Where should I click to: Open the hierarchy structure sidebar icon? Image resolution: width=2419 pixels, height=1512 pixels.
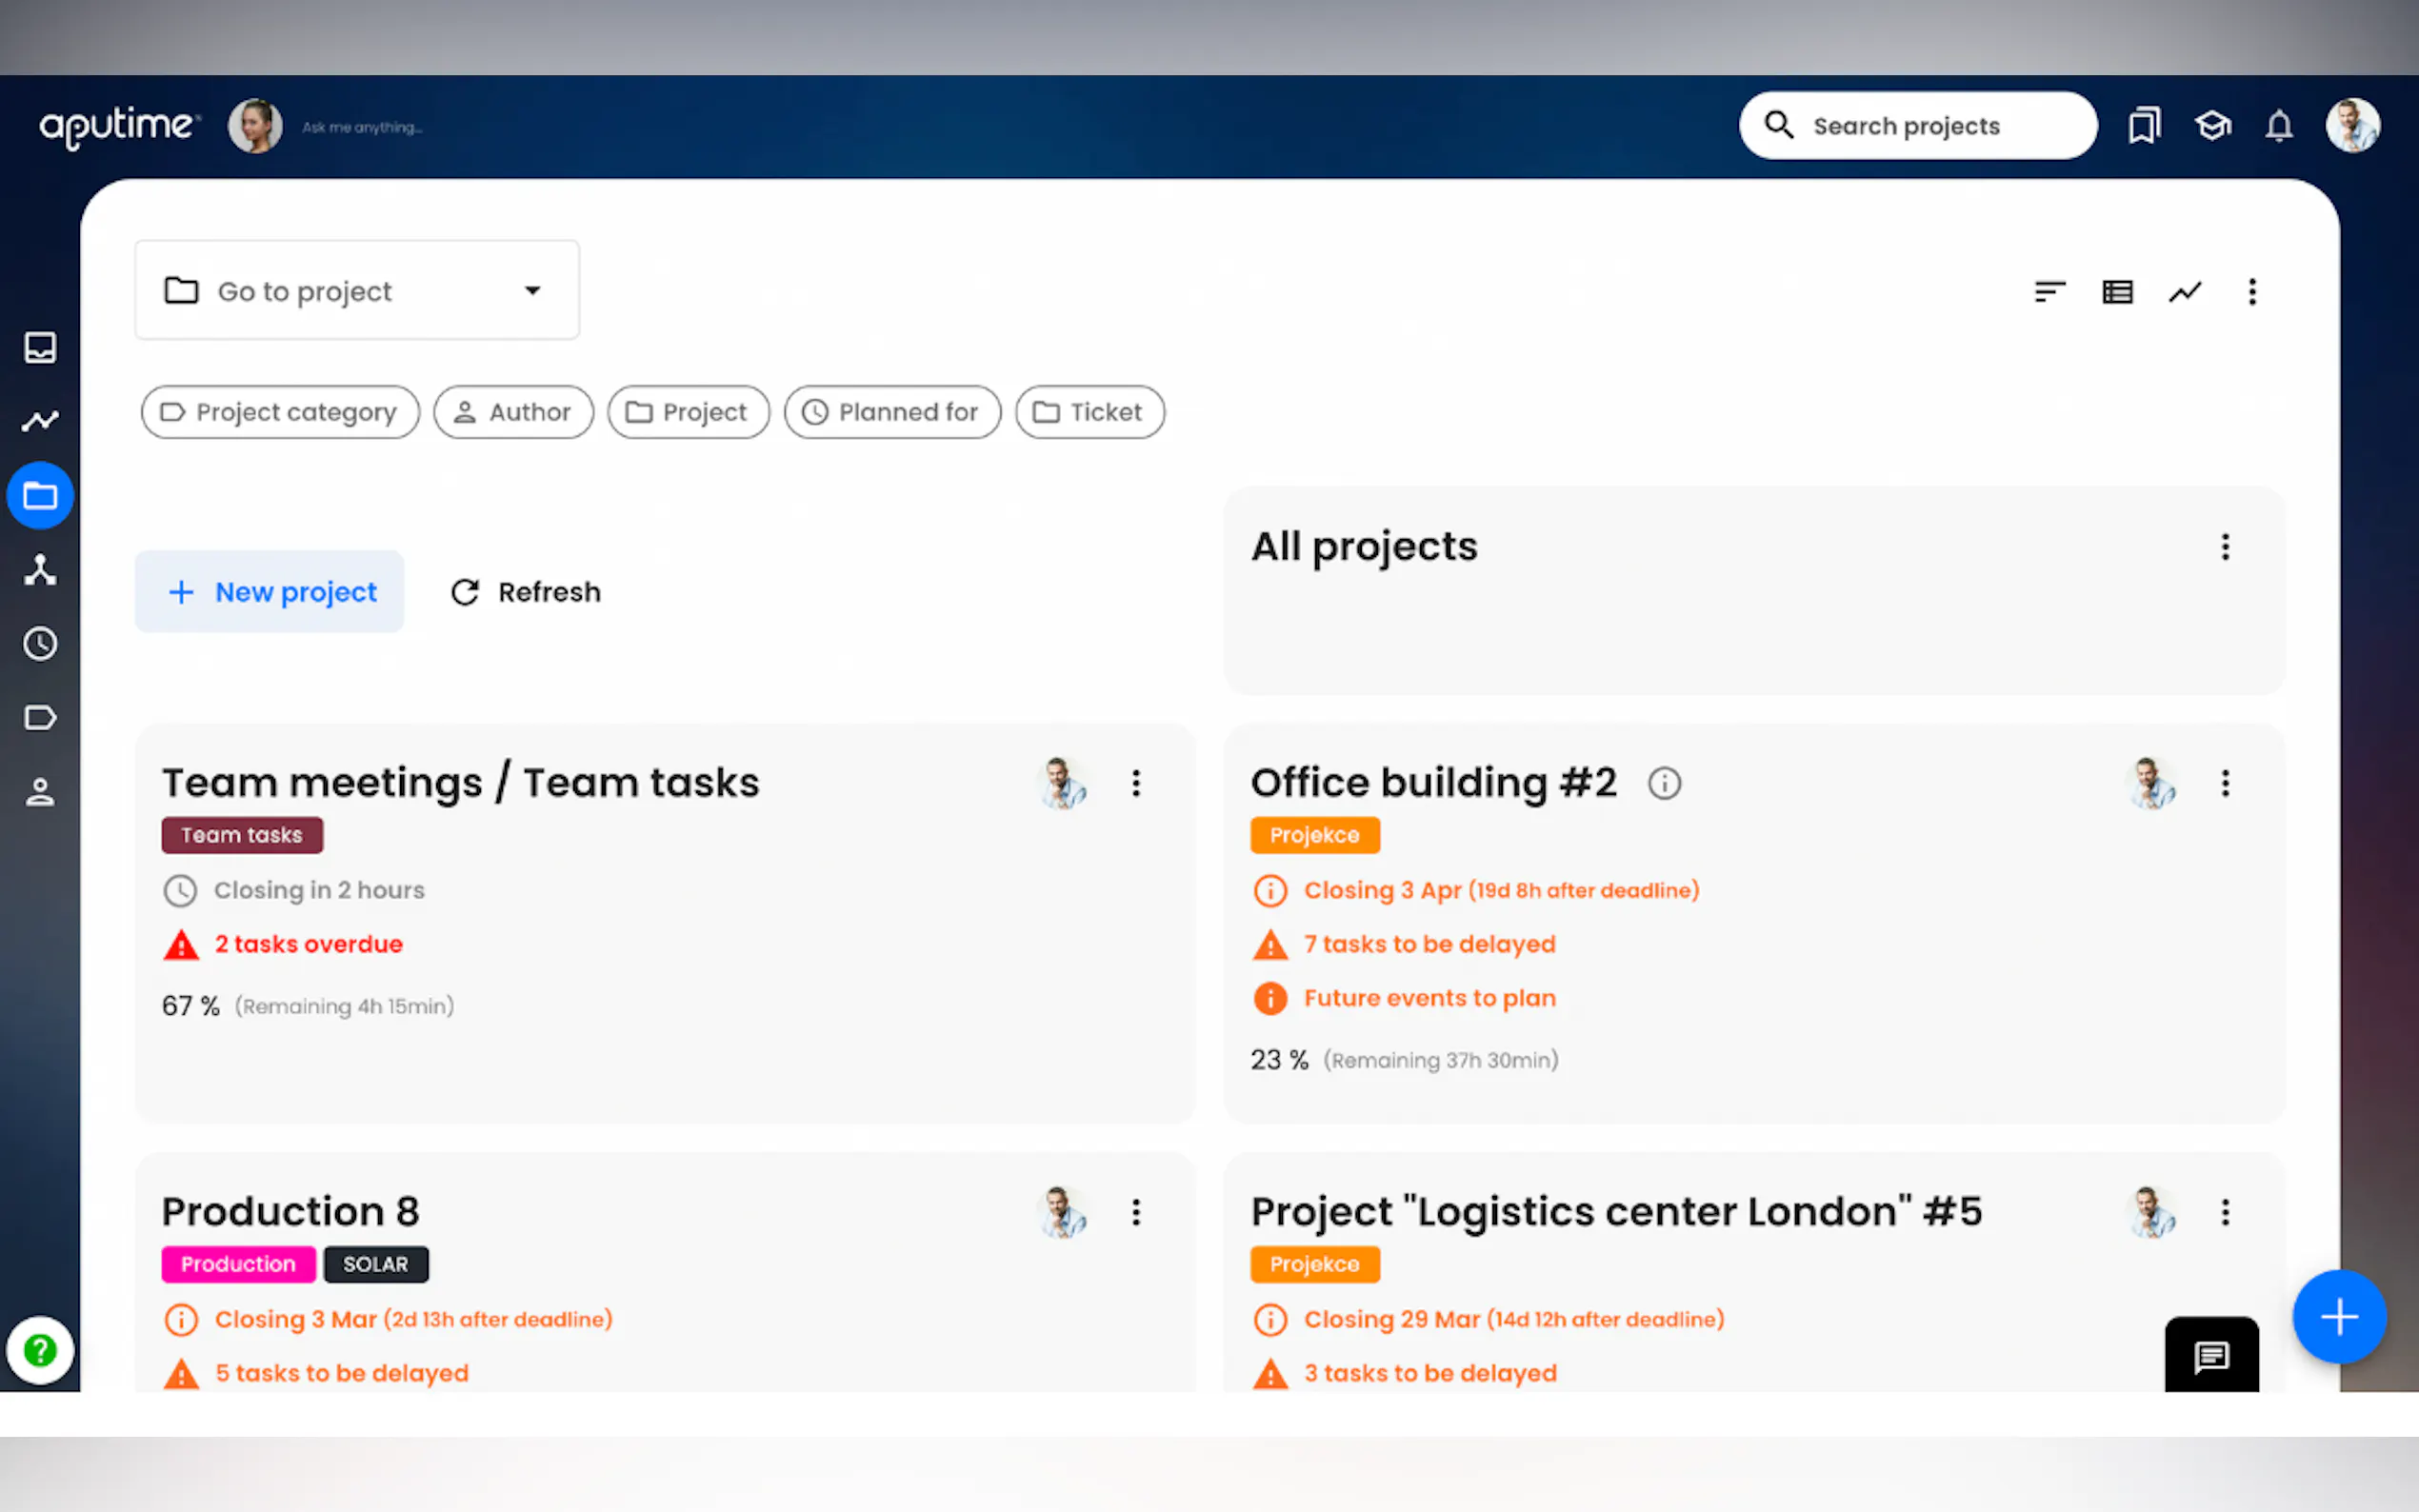coord(40,570)
